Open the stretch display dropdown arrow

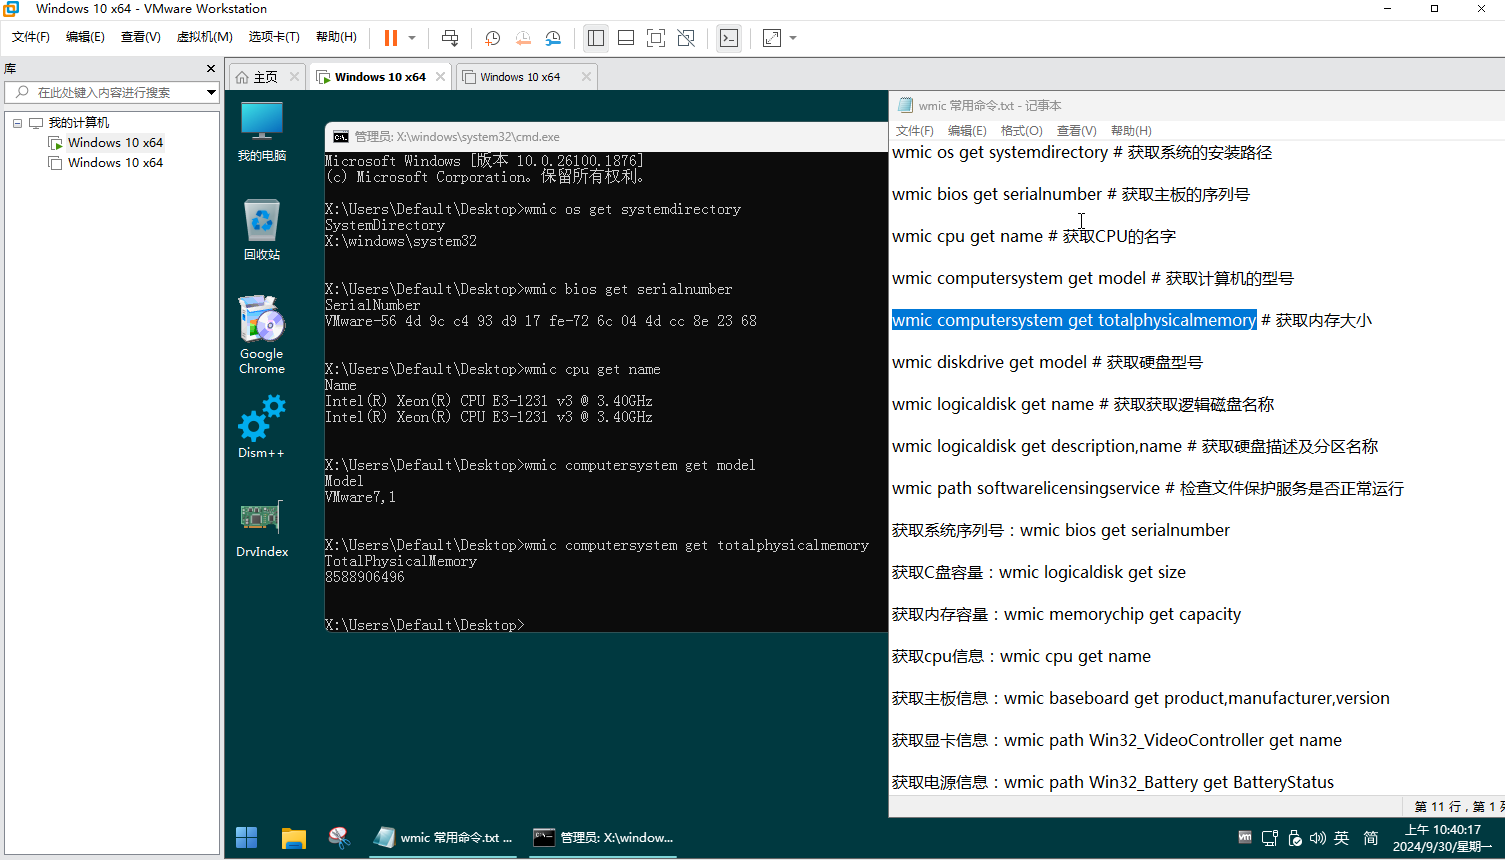tap(793, 38)
